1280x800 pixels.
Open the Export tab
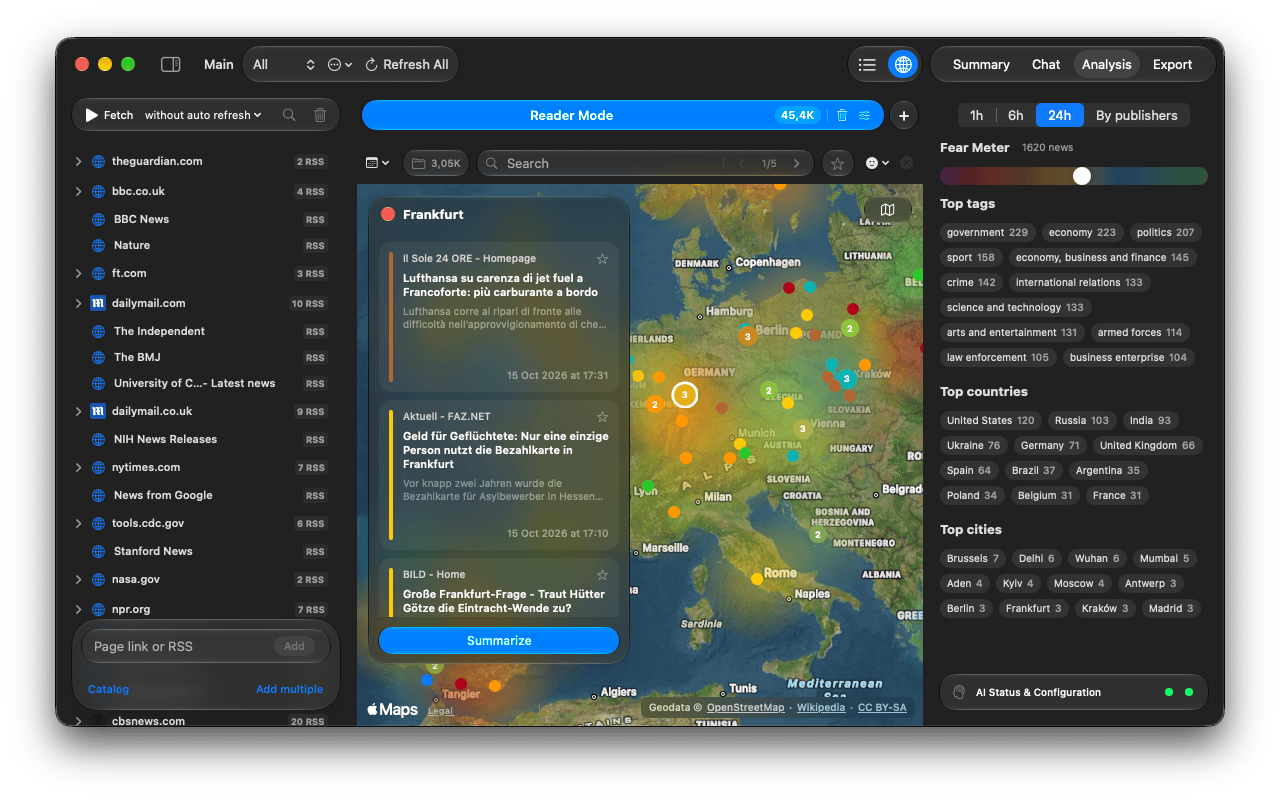1172,64
